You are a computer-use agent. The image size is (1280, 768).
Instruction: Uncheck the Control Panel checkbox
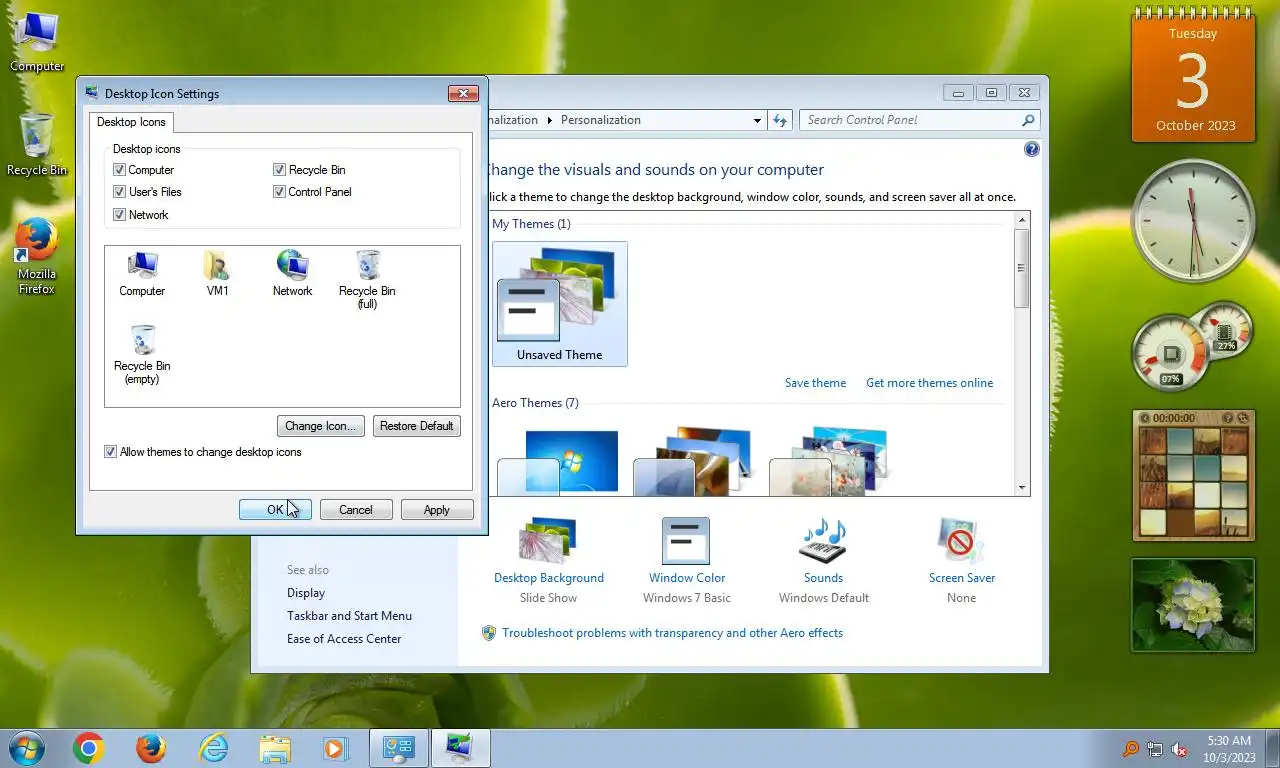point(280,192)
